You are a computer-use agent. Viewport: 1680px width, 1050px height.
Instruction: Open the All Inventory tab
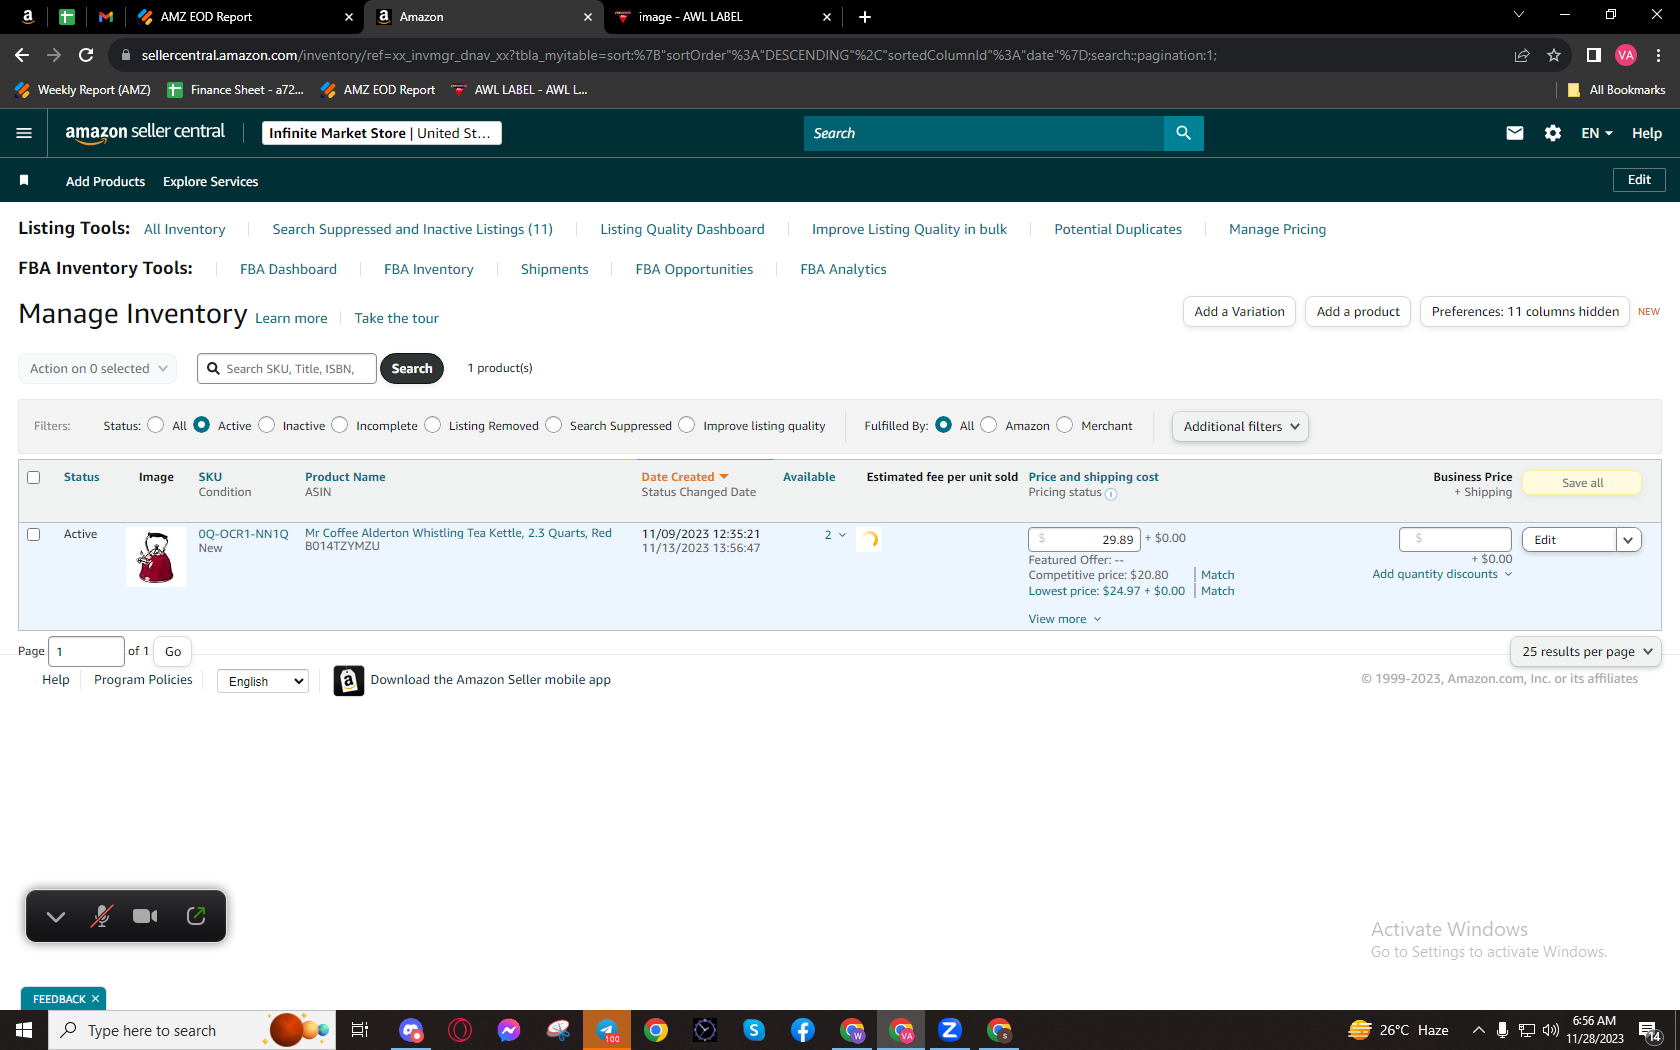[185, 229]
